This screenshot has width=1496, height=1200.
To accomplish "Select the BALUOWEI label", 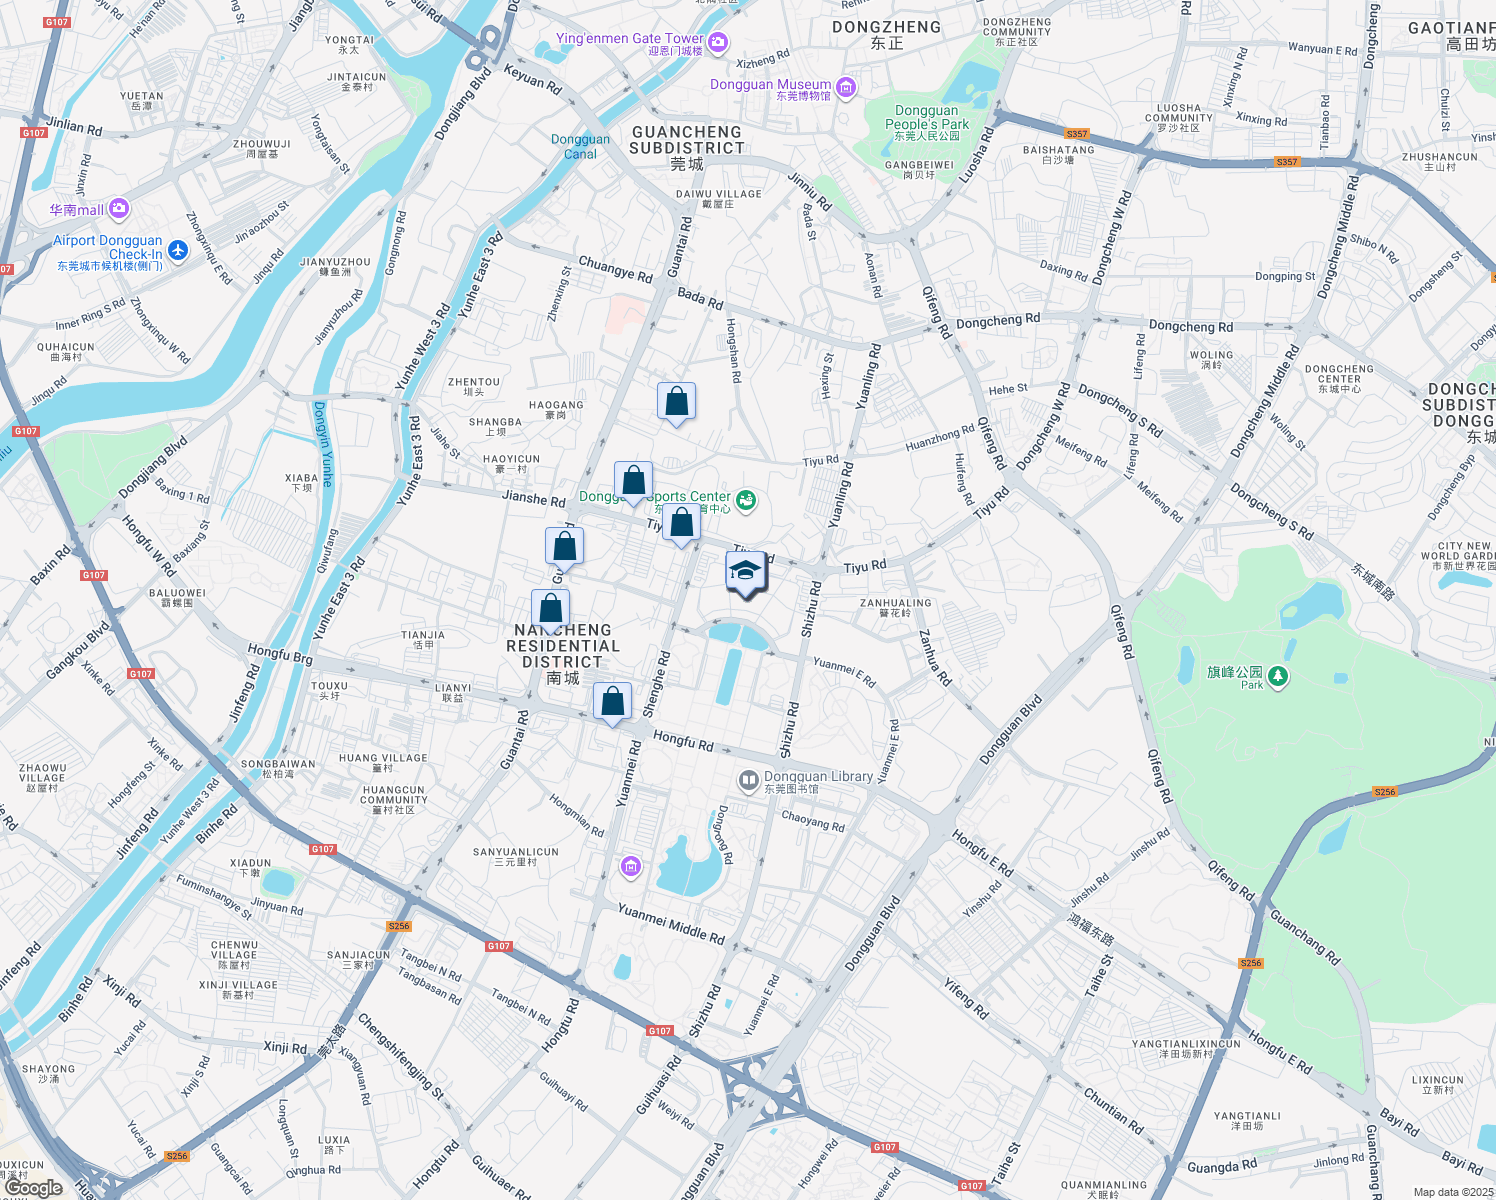I will point(177,598).
